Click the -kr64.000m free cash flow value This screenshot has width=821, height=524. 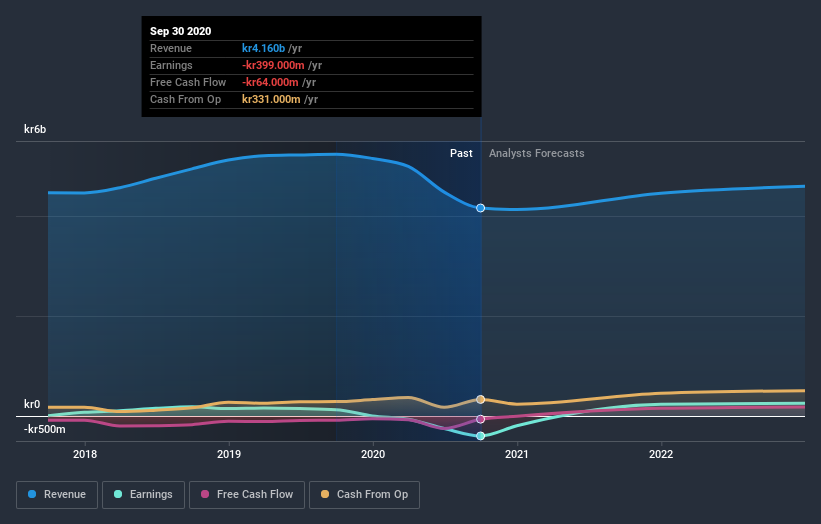point(270,82)
